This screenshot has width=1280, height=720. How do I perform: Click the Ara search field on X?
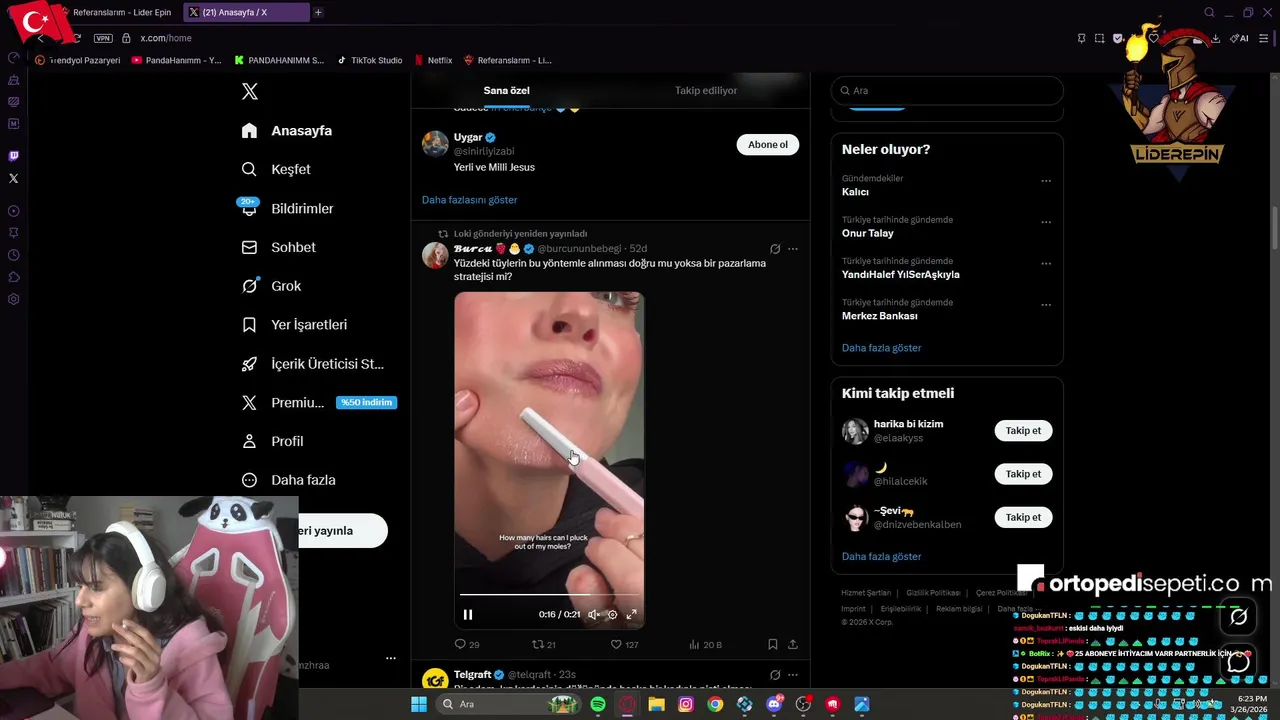(x=947, y=90)
